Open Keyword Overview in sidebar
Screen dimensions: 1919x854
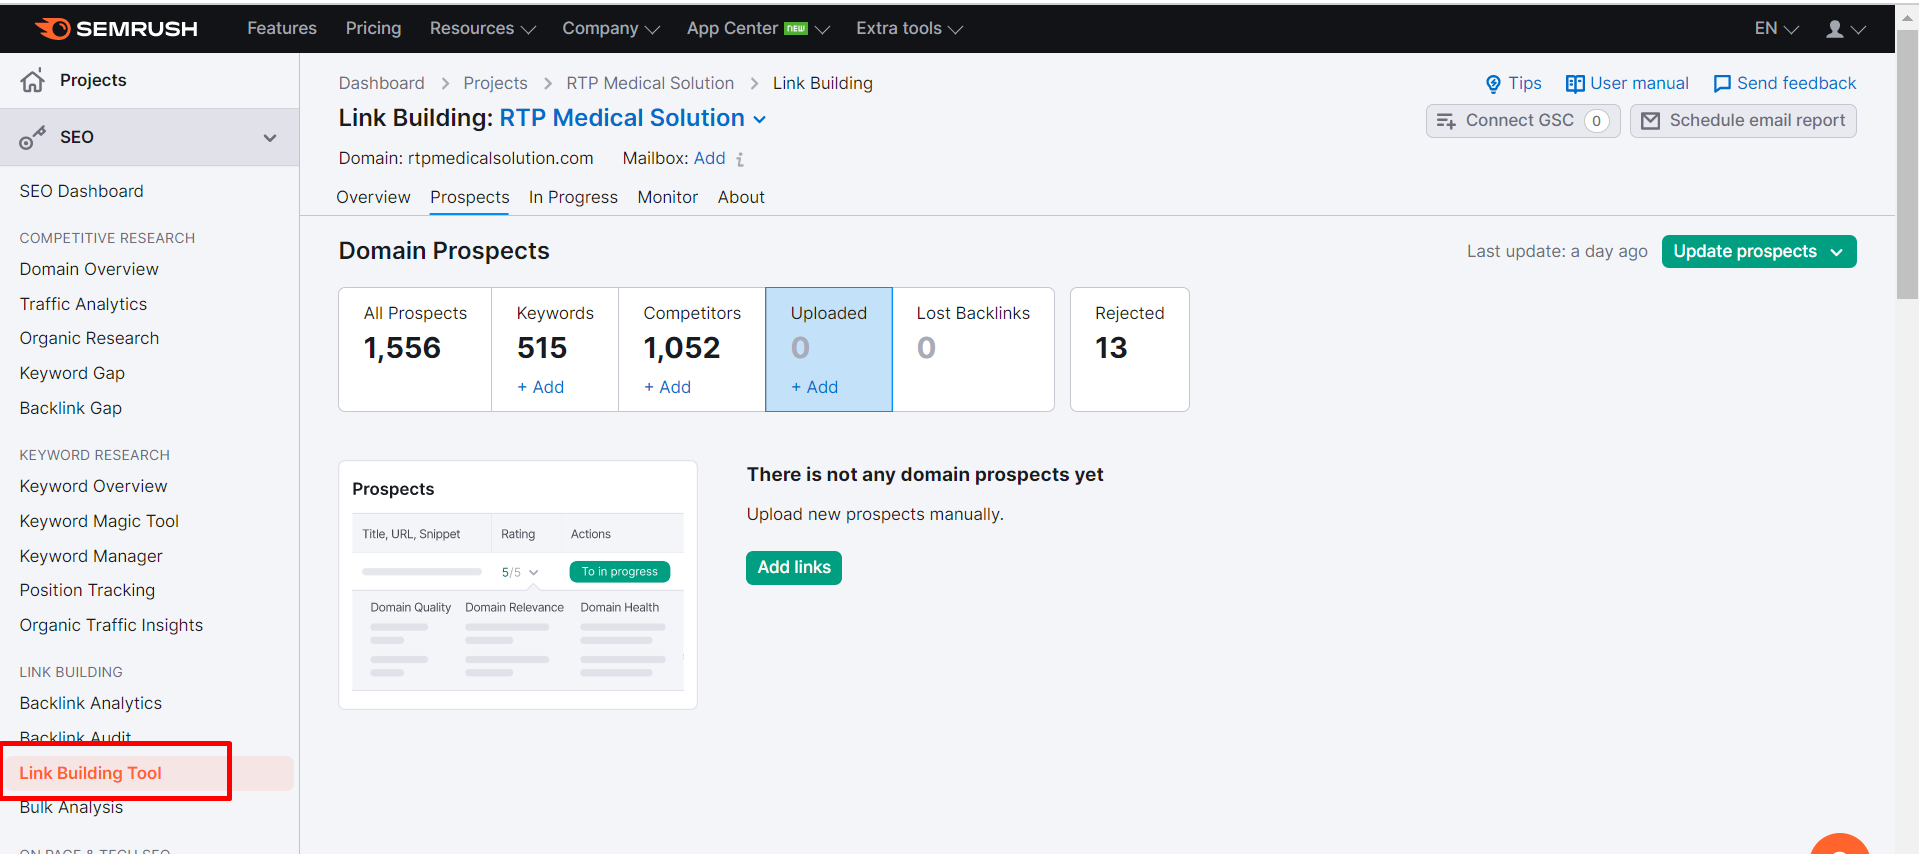point(93,487)
